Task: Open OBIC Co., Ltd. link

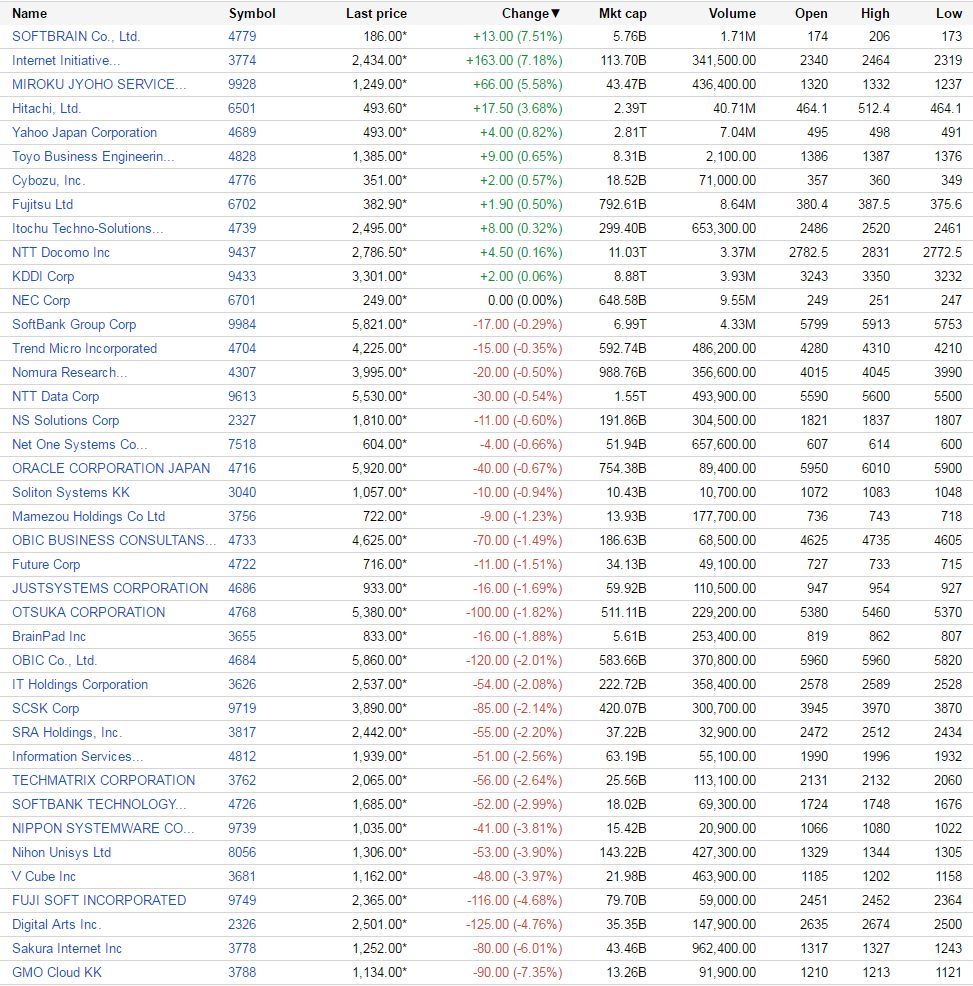Action: coord(54,660)
